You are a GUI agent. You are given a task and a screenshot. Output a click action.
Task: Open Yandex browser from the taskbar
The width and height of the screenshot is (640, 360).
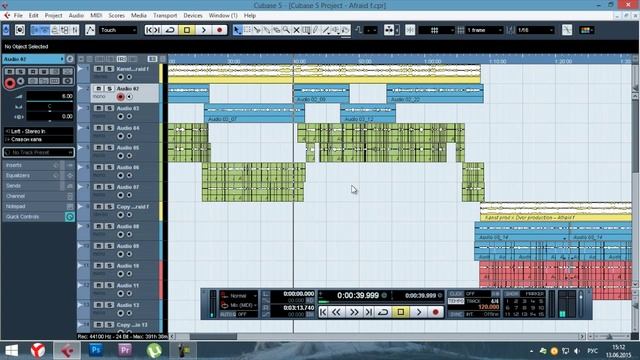[x=38, y=350]
